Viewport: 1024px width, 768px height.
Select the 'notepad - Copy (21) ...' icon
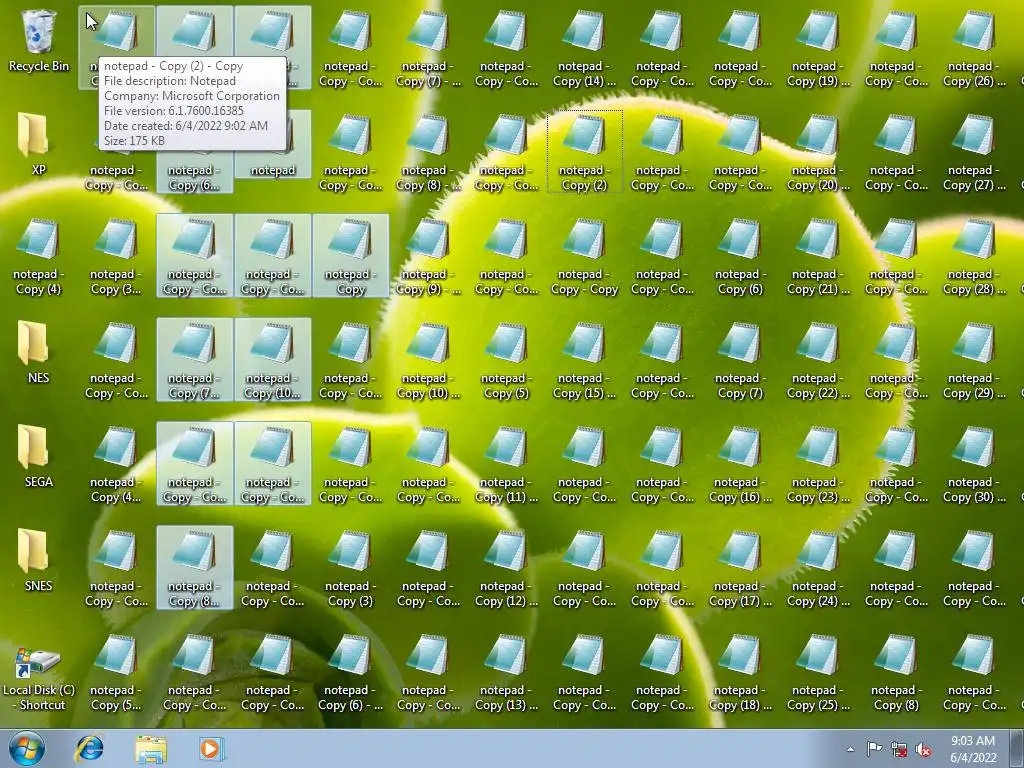[818, 256]
